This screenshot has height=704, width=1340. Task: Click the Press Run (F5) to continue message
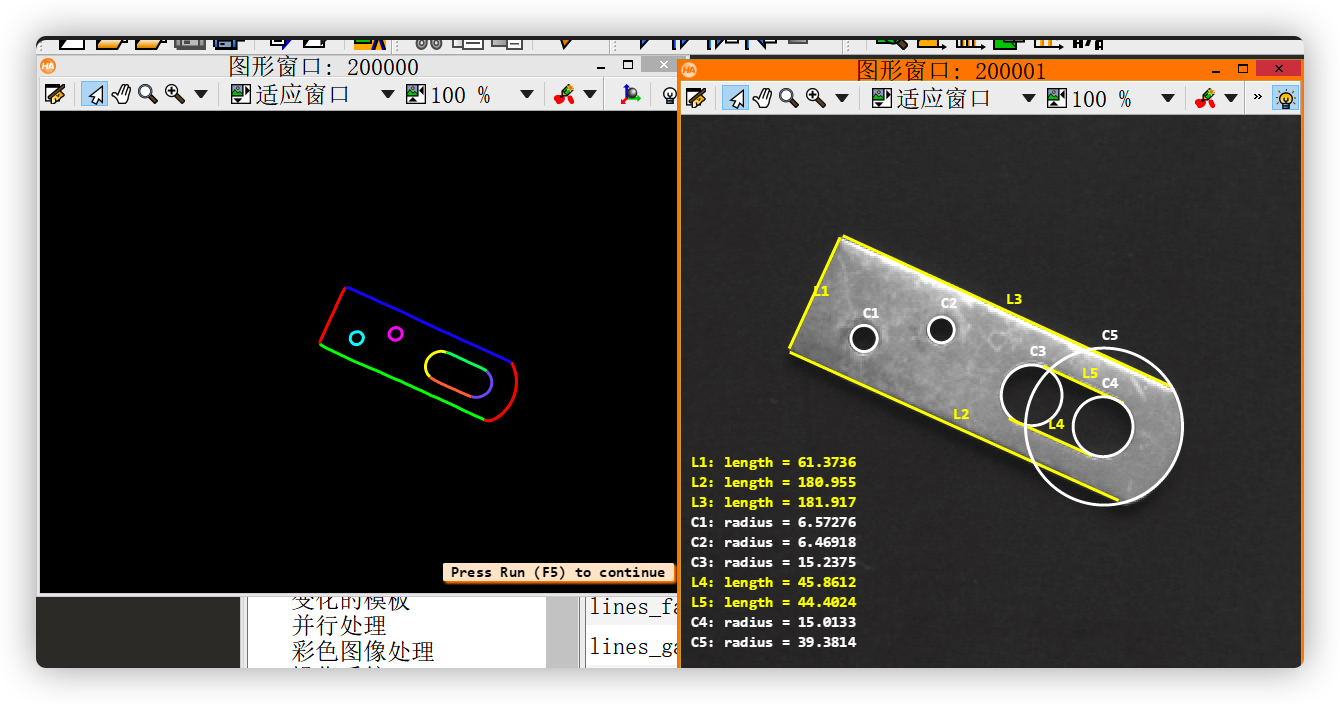tap(558, 573)
